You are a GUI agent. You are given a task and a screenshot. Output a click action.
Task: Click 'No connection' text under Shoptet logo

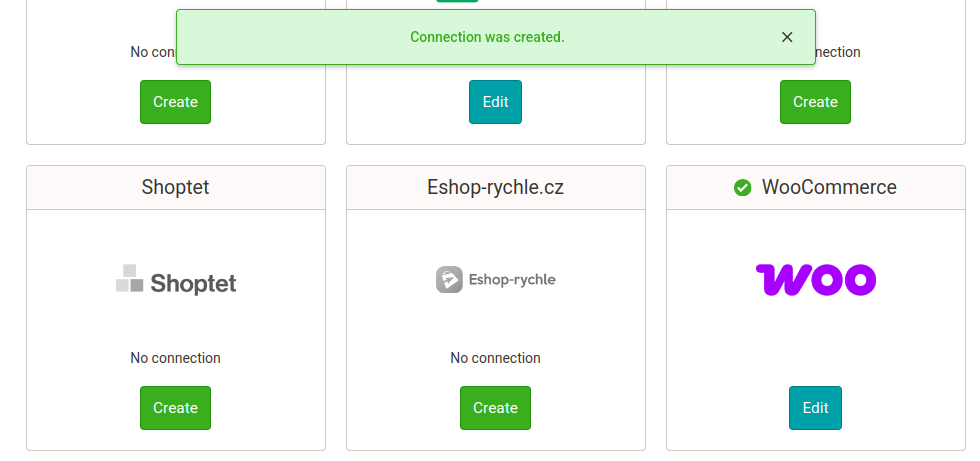pyautogui.click(x=176, y=358)
